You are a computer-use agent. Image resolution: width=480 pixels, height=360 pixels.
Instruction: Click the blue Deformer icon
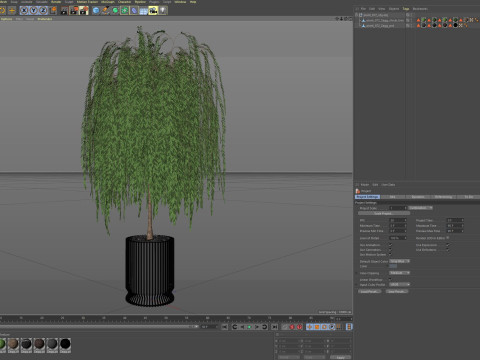tap(134, 10)
